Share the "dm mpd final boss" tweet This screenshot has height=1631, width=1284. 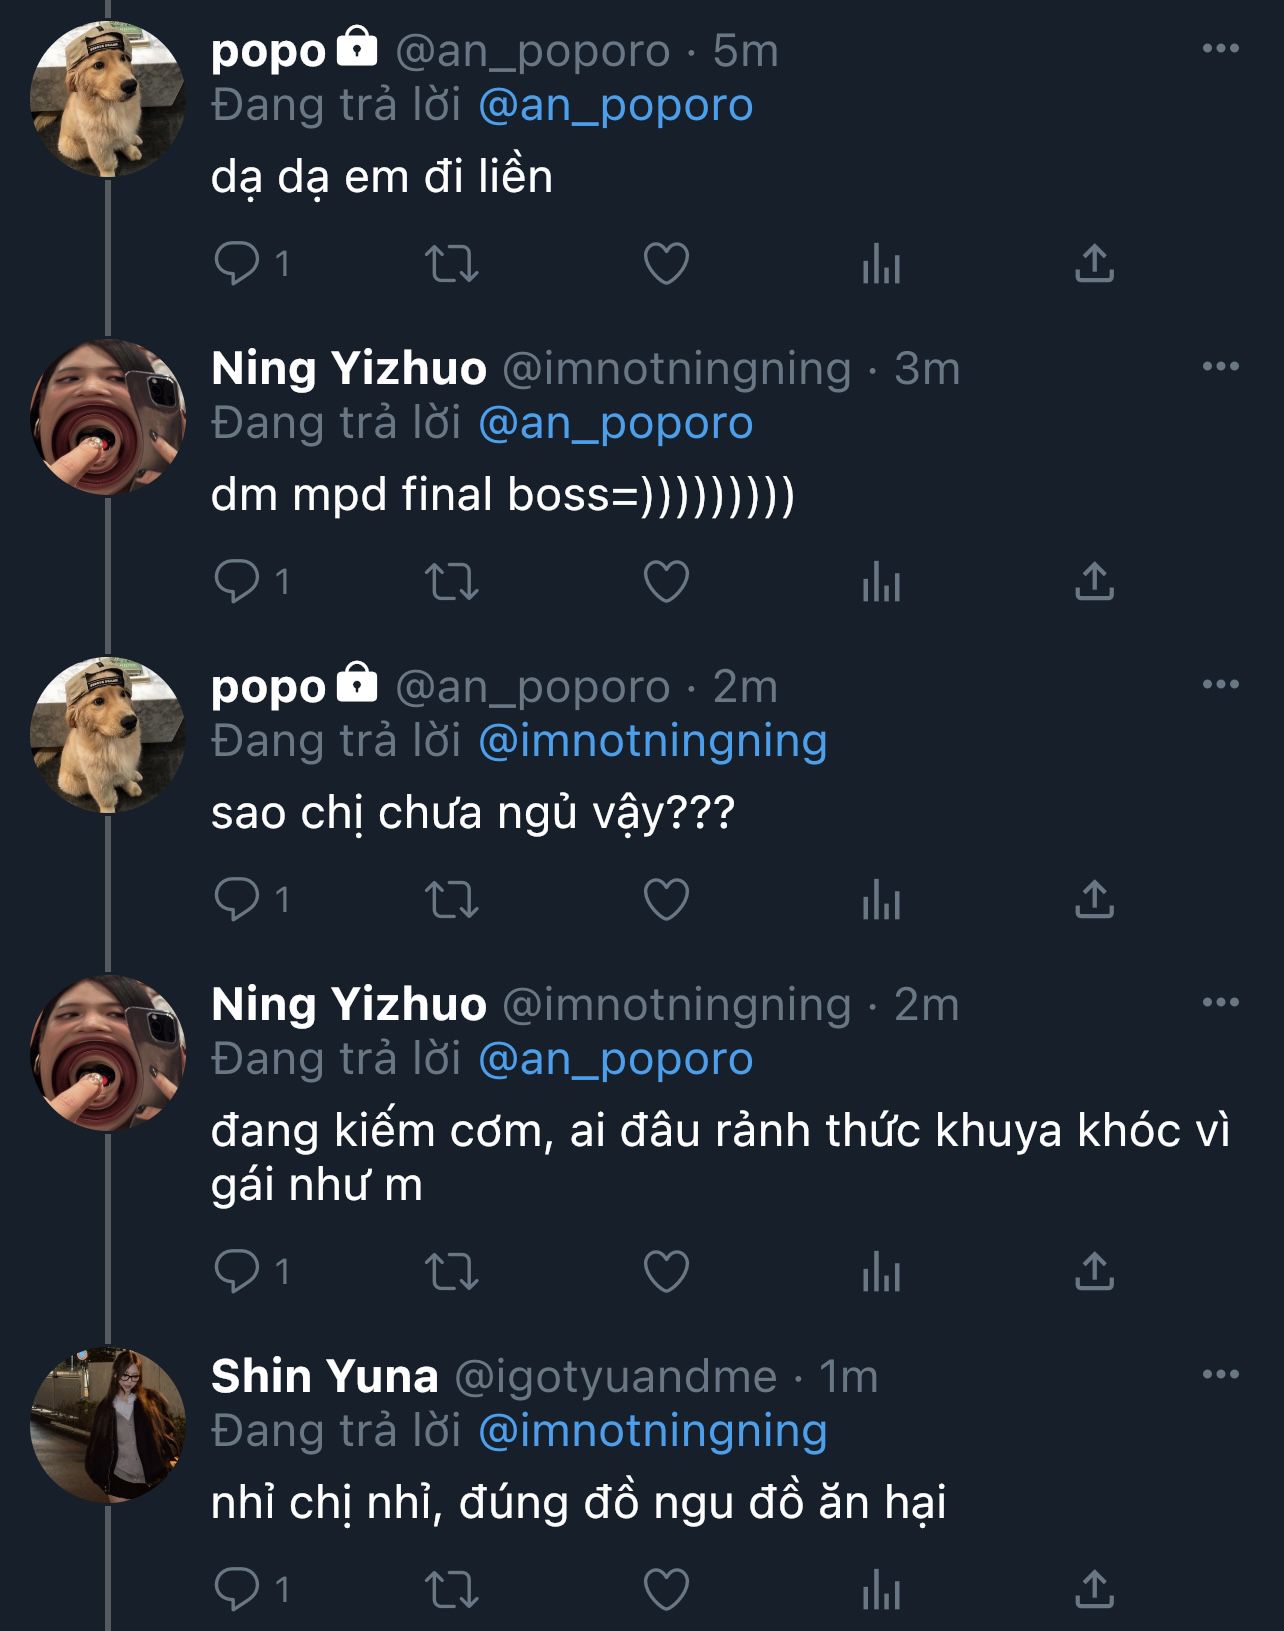(x=1094, y=582)
